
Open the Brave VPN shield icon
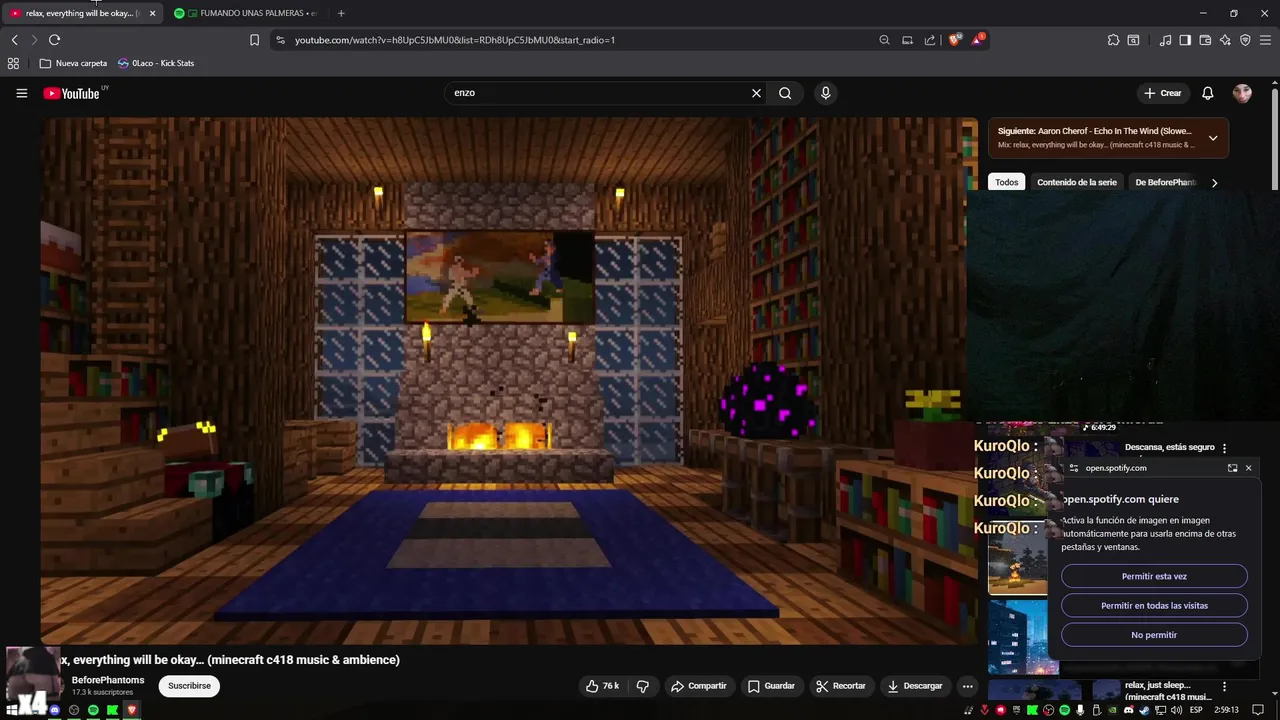coord(1245,40)
